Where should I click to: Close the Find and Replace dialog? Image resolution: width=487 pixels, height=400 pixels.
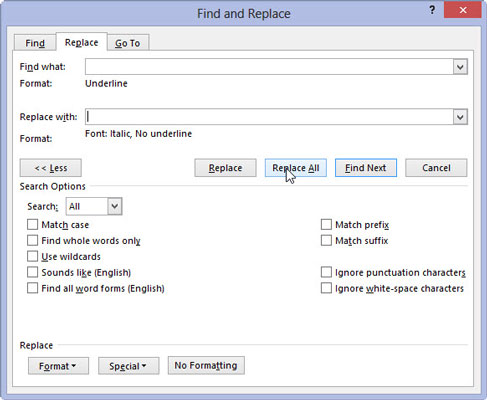tap(463, 10)
